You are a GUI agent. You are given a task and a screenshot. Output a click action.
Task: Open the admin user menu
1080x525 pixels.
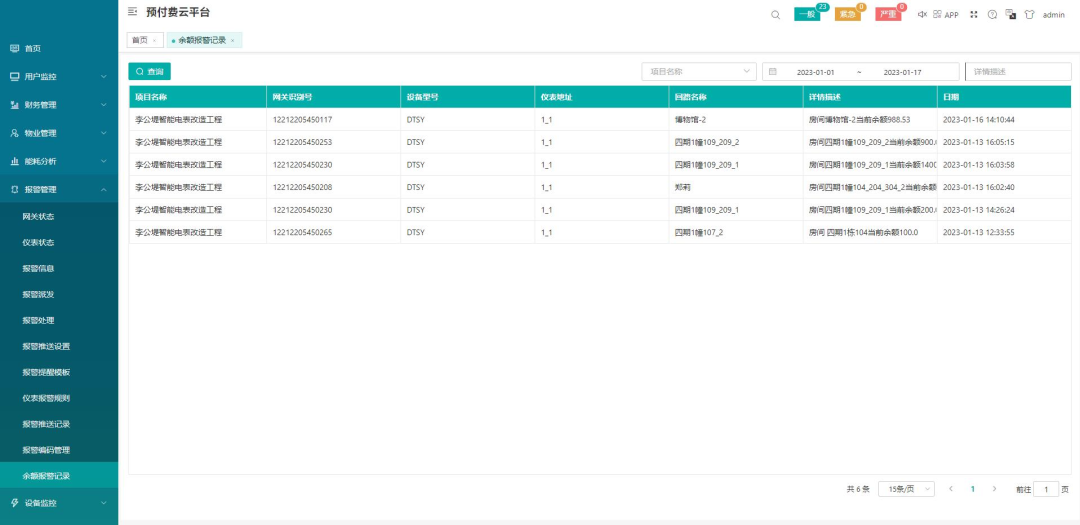(x=1054, y=14)
